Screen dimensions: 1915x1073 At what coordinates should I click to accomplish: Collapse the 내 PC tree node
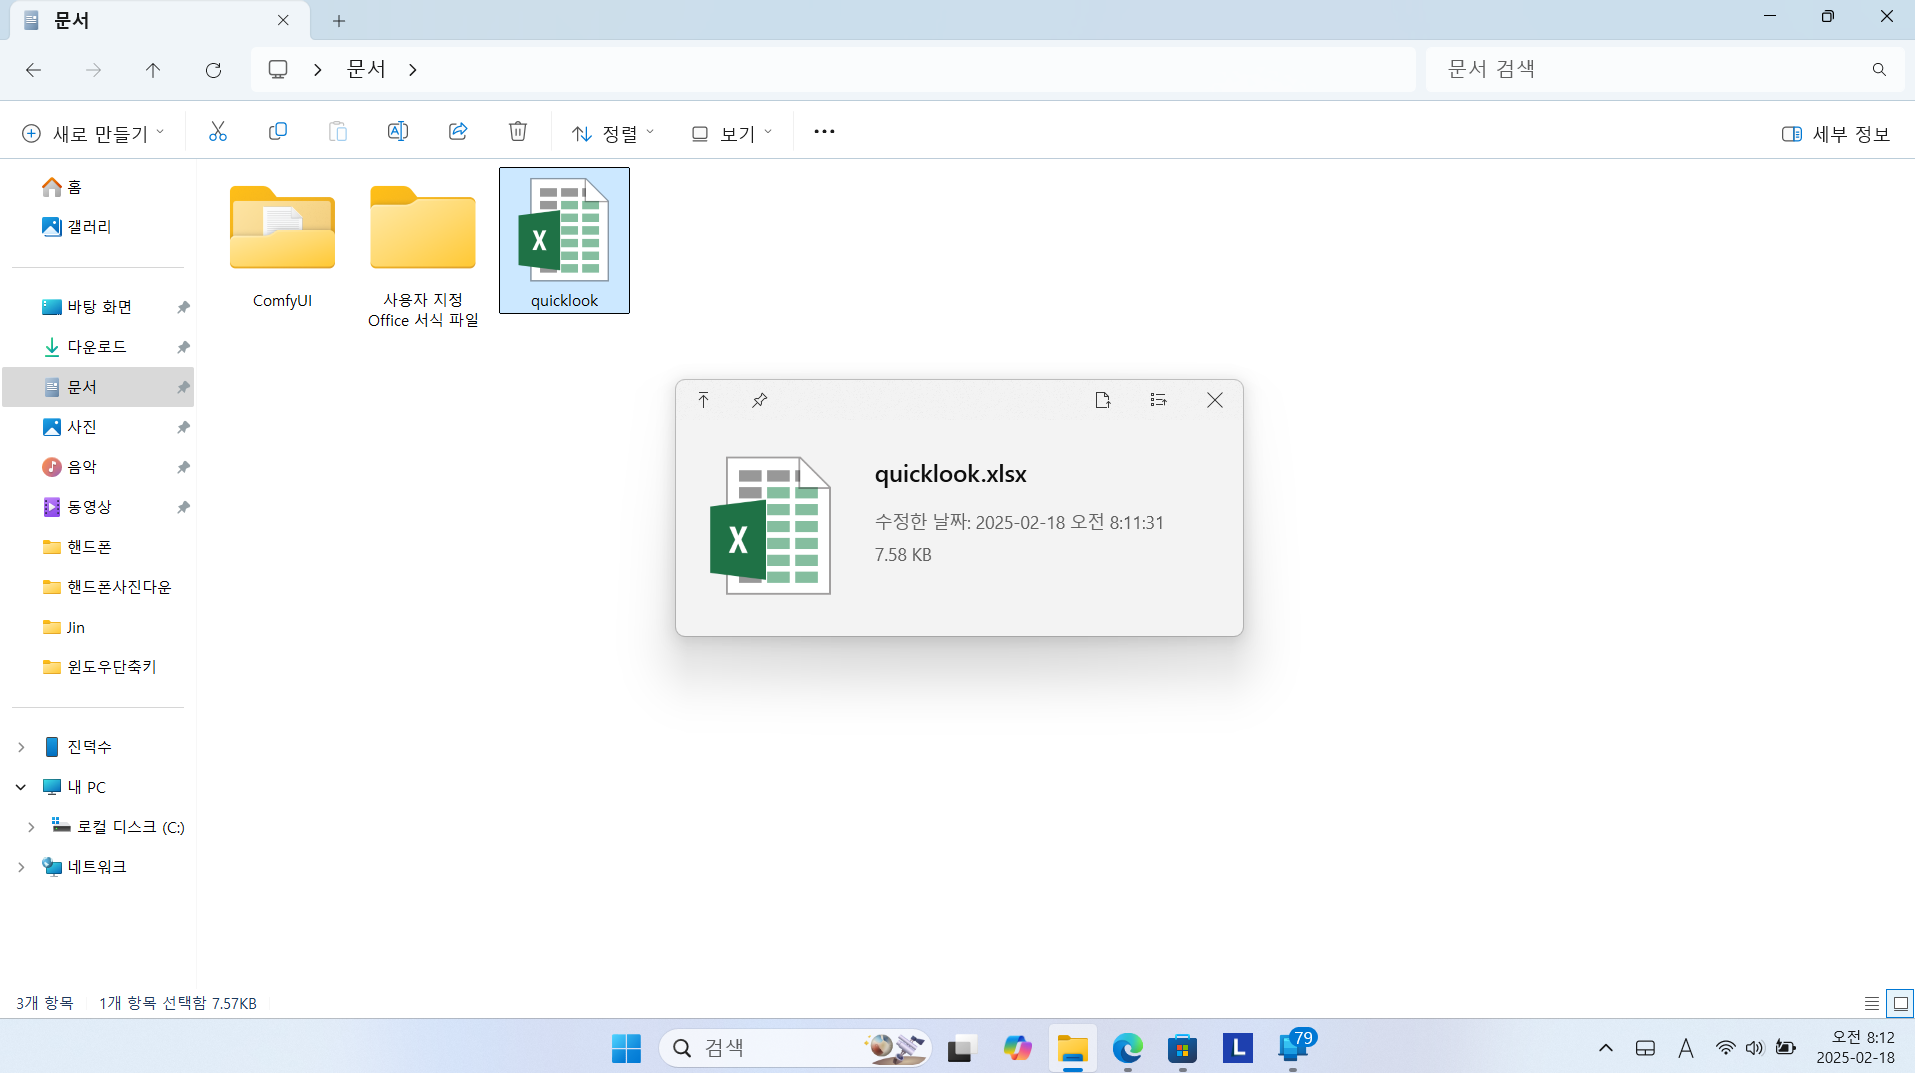coord(21,787)
